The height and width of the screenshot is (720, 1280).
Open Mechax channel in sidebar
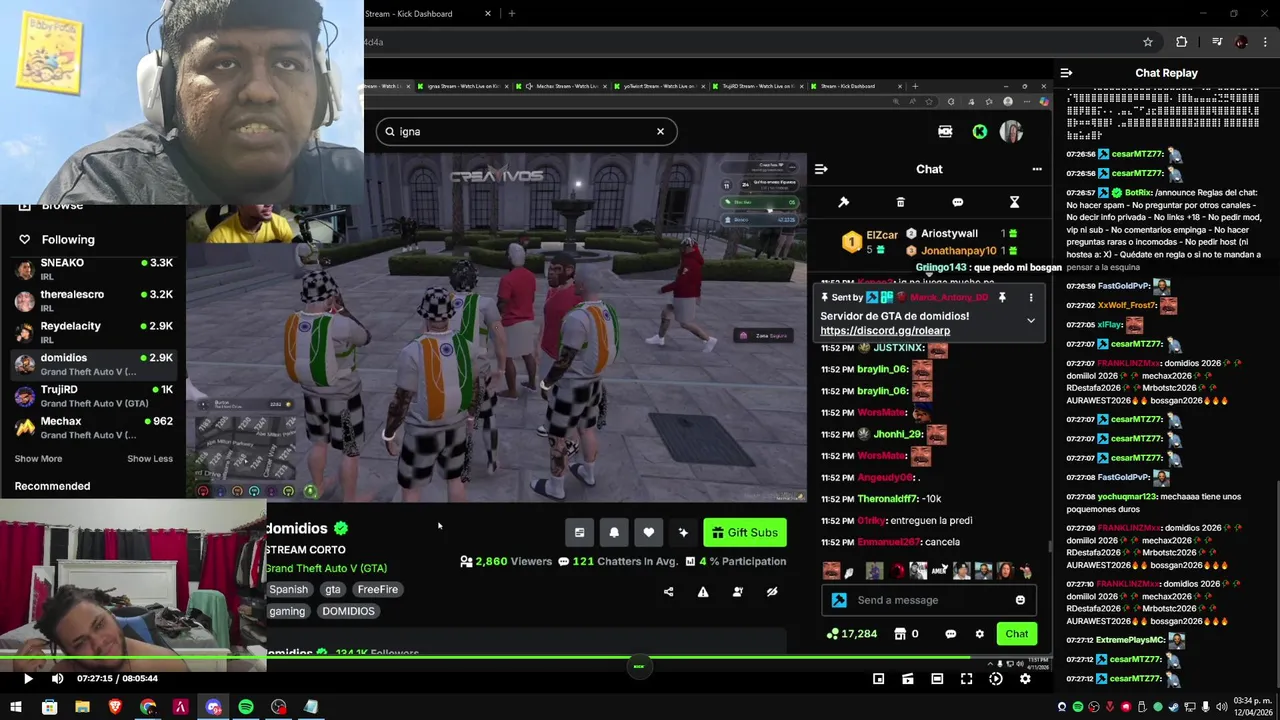(93, 428)
